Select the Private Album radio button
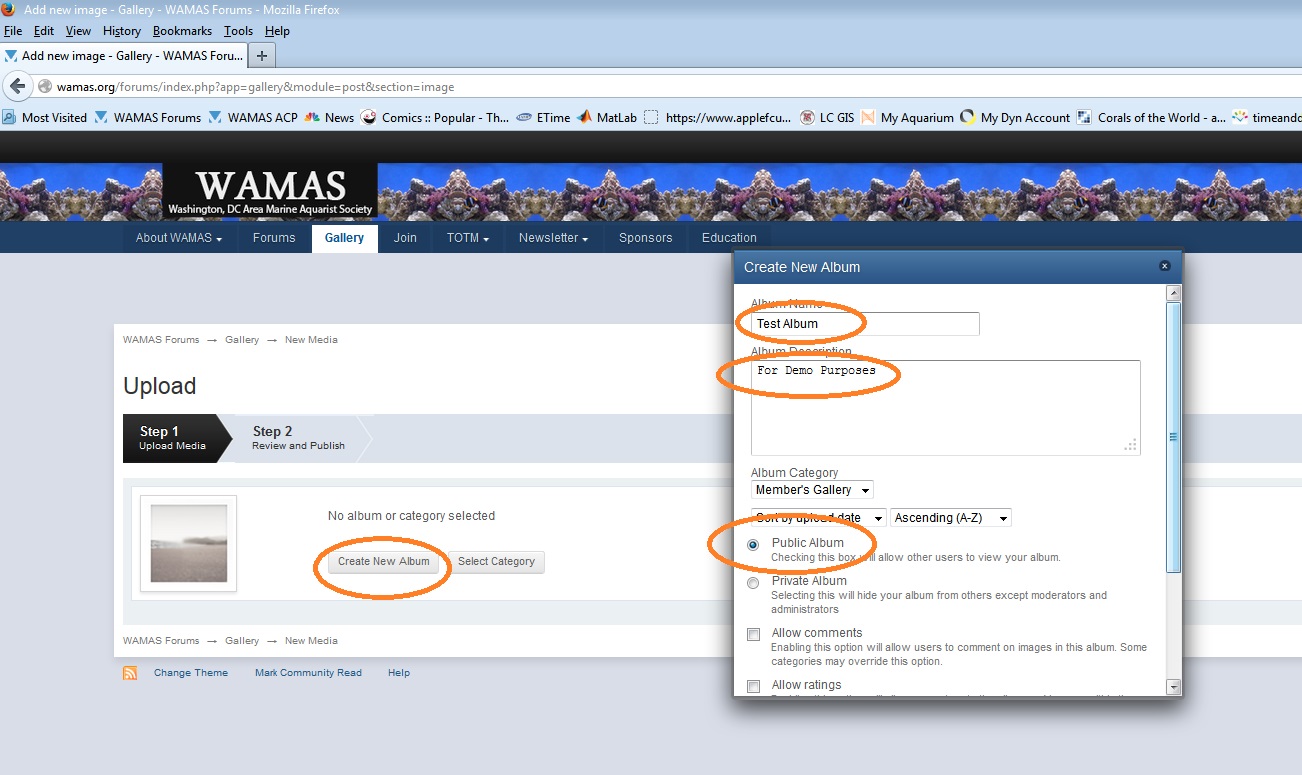The image size is (1302, 775). 753,582
